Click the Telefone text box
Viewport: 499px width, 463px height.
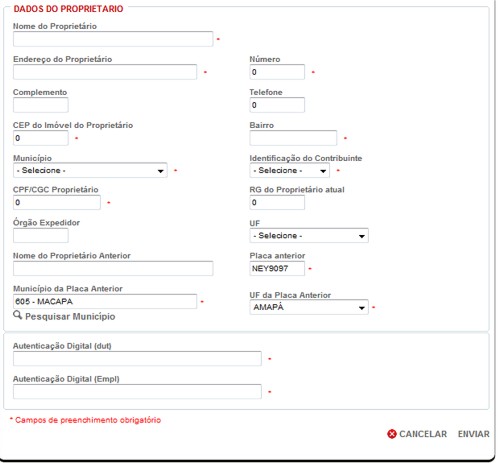coord(277,105)
